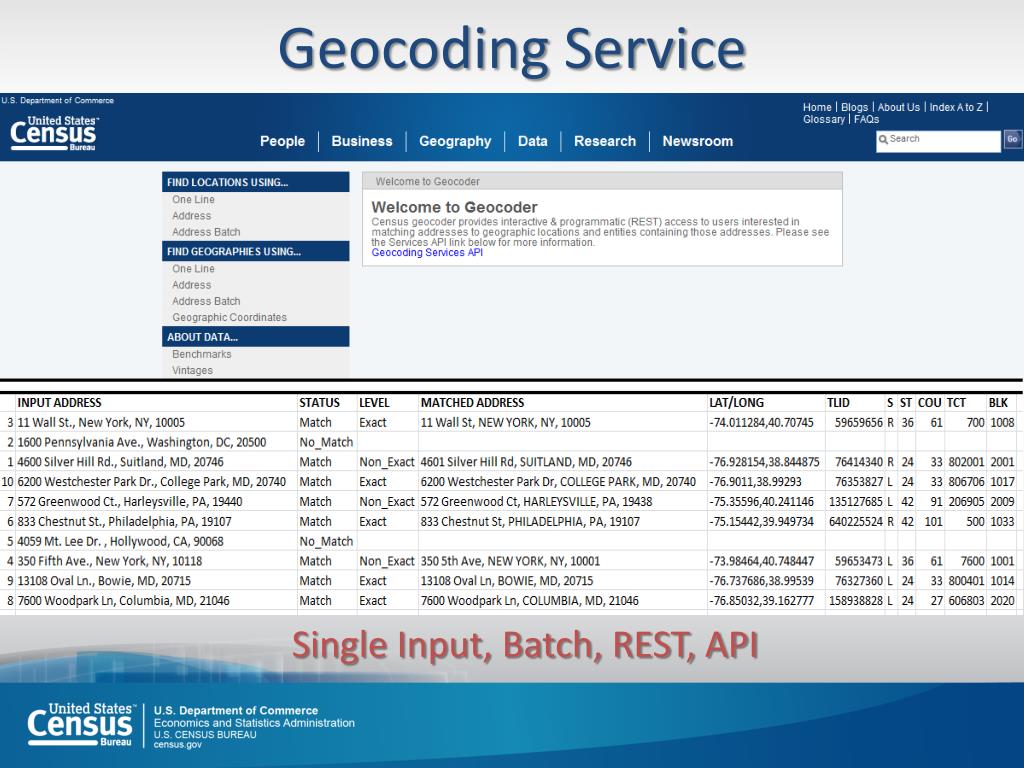This screenshot has width=1024, height=768.
Task: Select cell 4059 Mt. Lee Dr., Hollywood
Action: pyautogui.click(x=120, y=541)
